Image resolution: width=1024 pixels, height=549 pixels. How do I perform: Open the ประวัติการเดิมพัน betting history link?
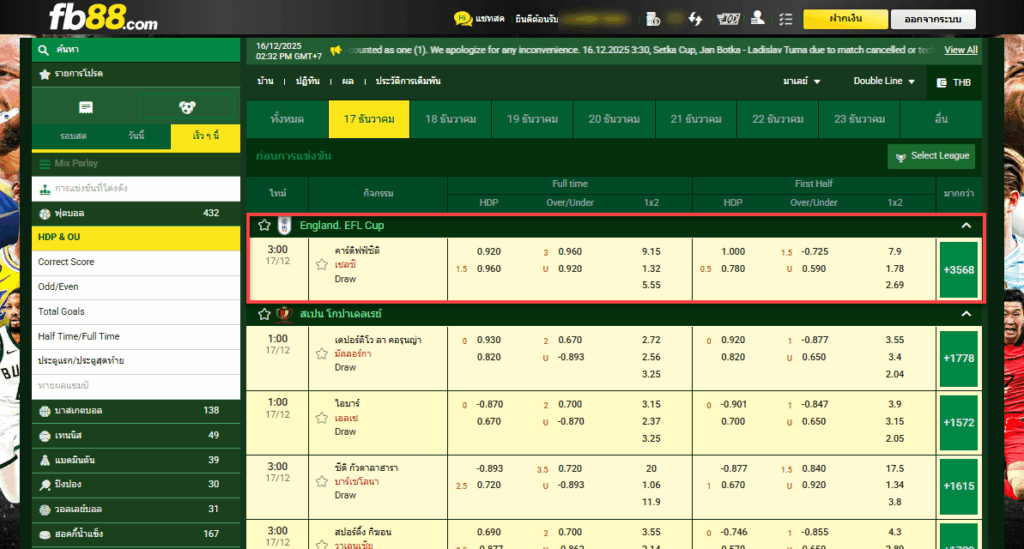click(x=408, y=82)
